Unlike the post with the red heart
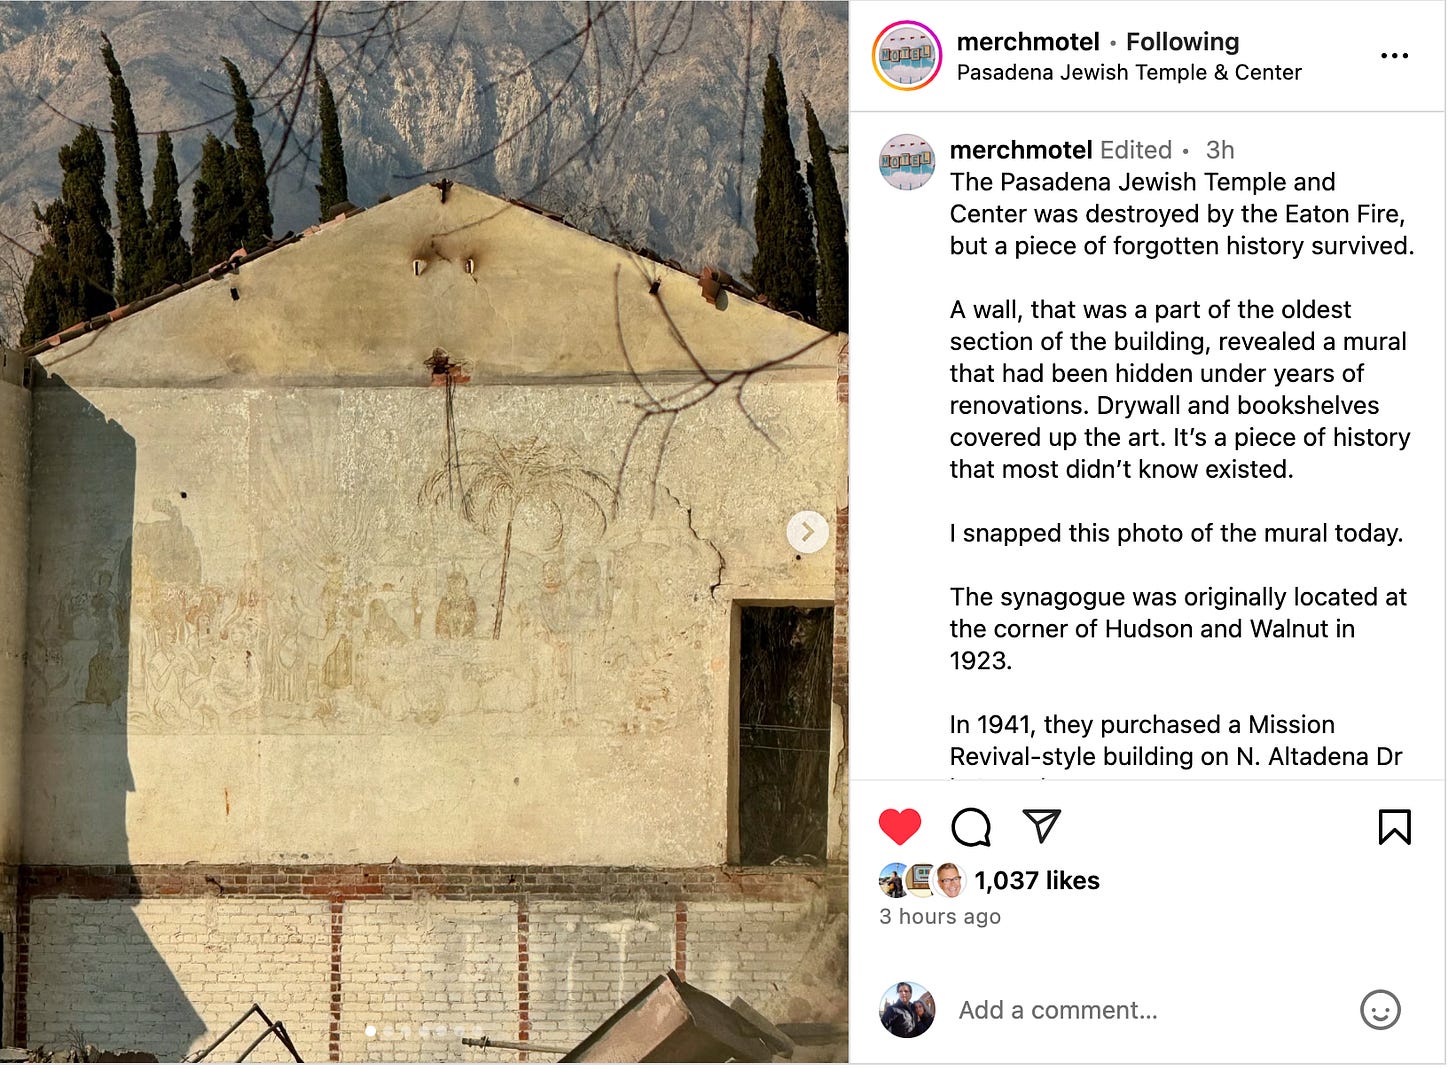Screen dimensions: 1456x1069 coord(899,827)
